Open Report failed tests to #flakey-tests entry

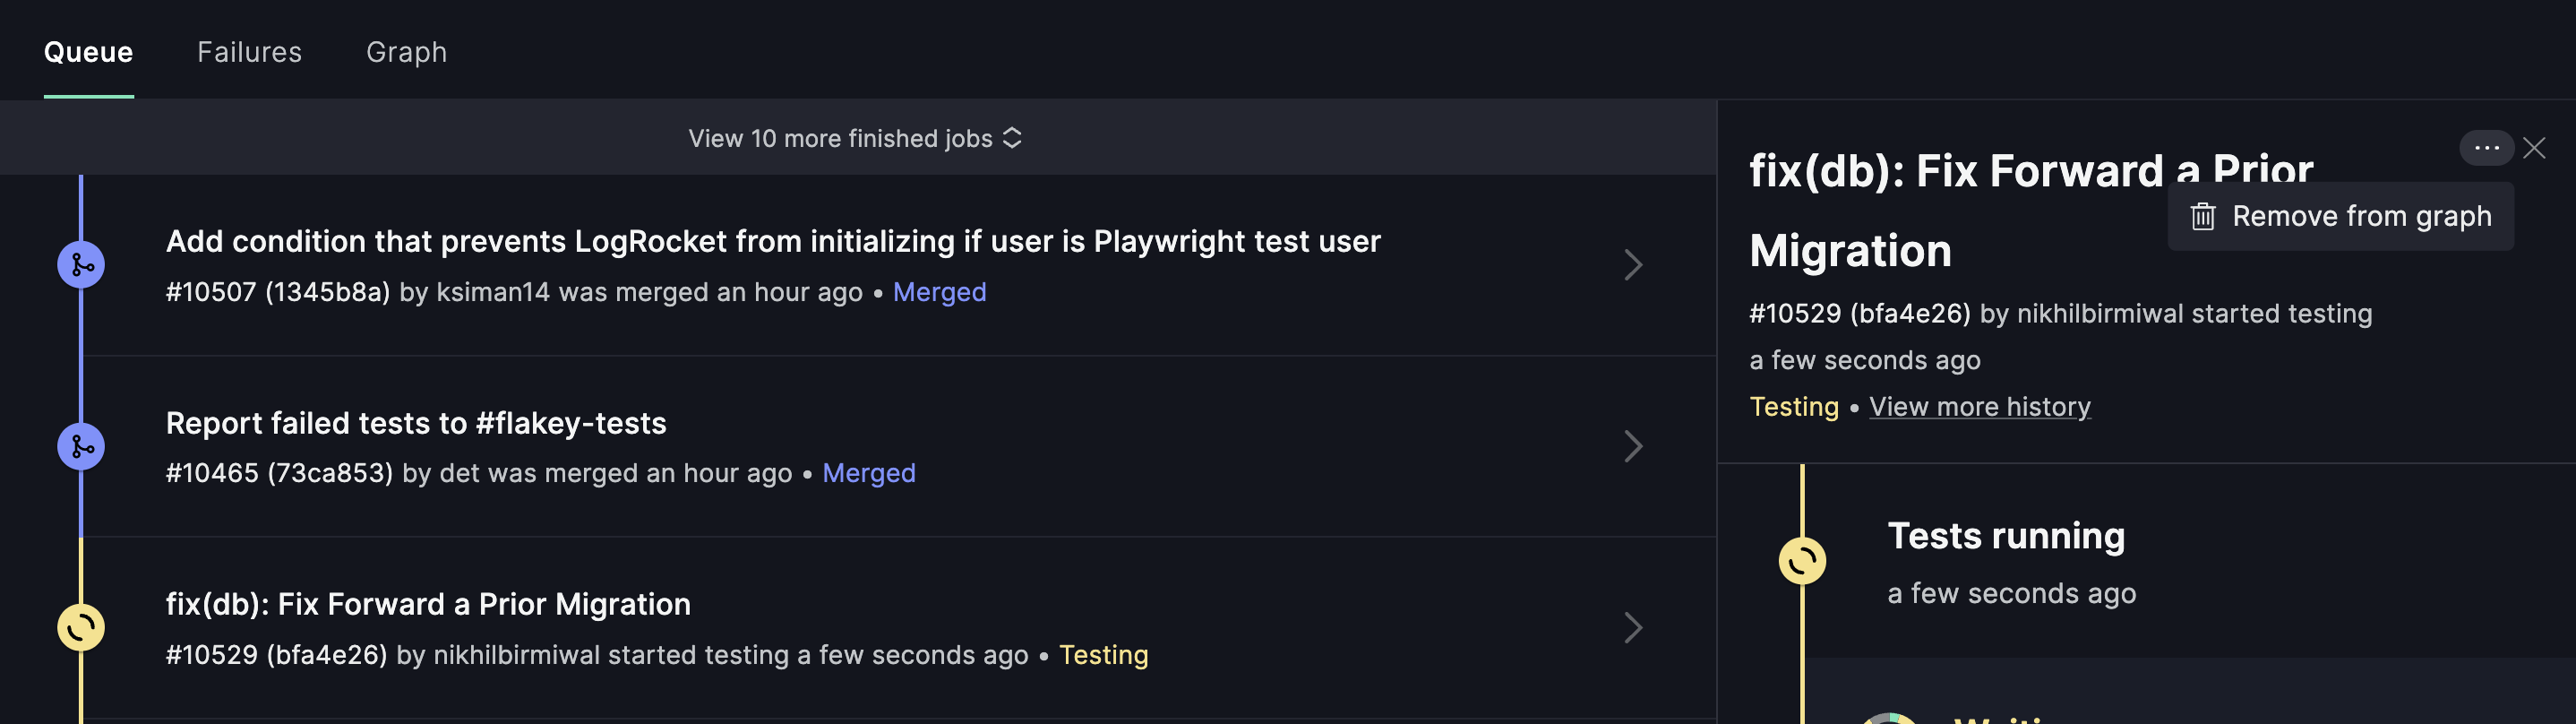tap(416, 423)
